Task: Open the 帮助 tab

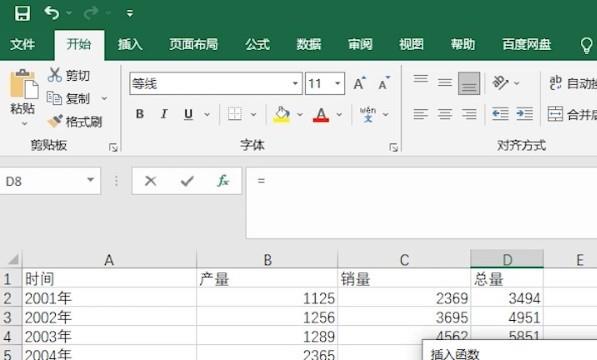Action: point(463,45)
